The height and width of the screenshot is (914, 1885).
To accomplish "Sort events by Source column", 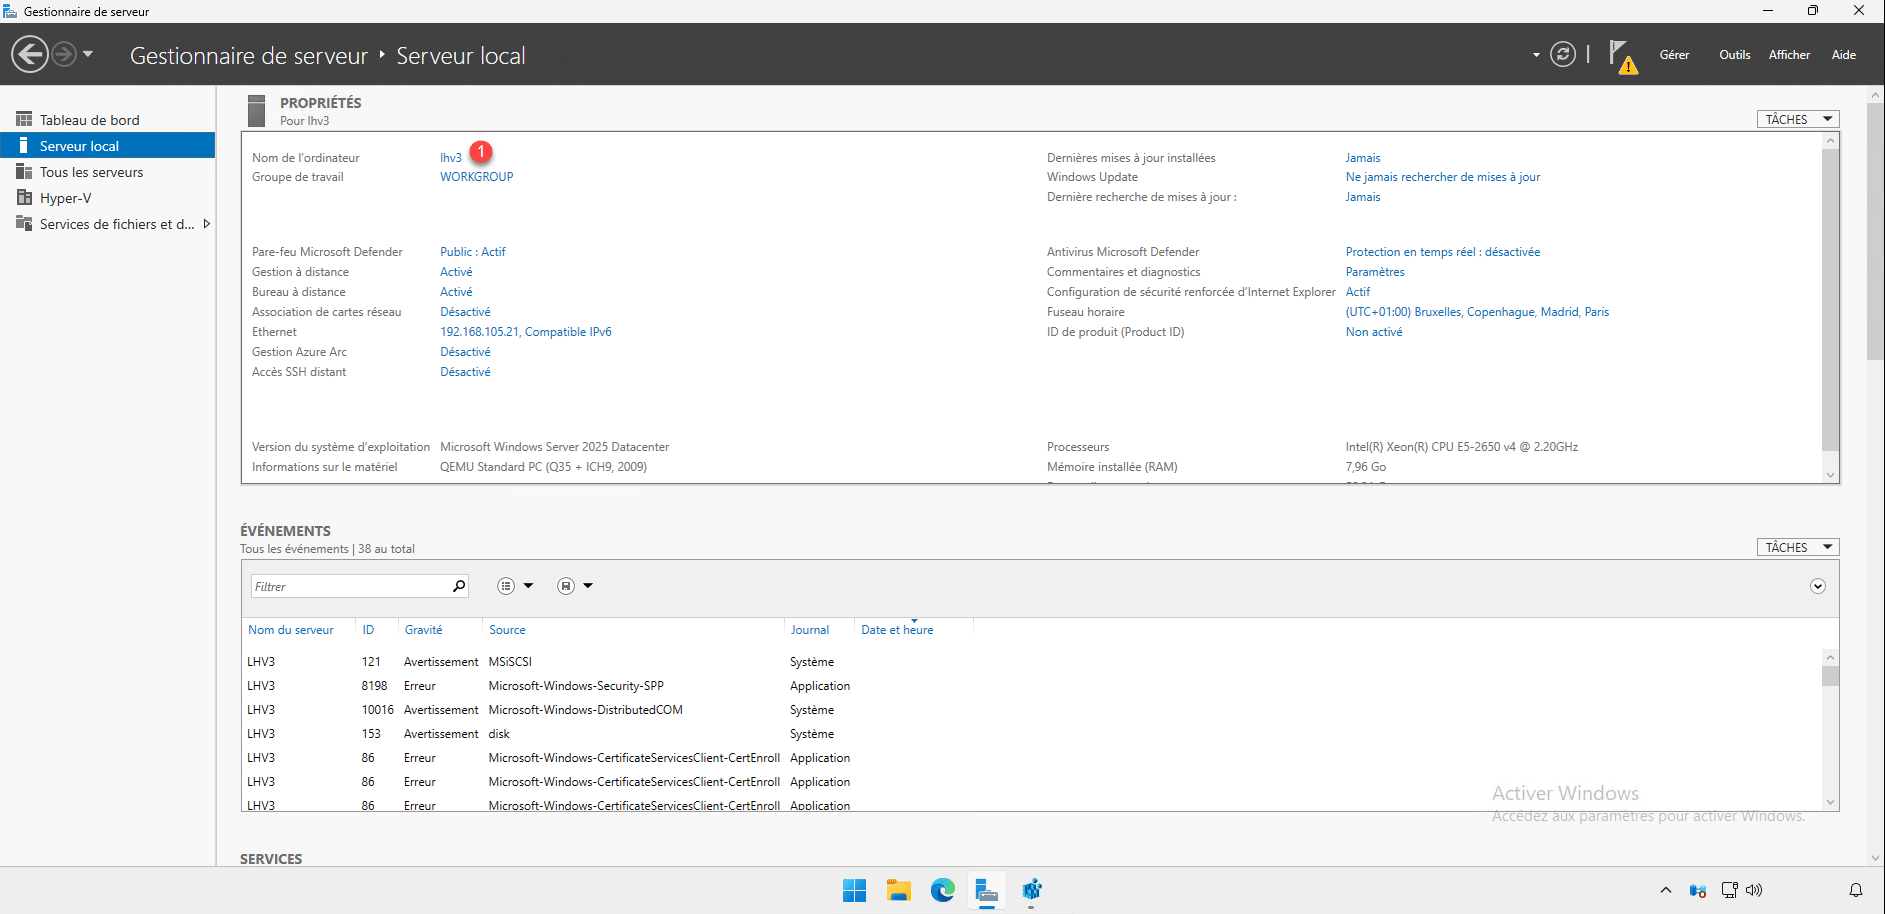I will (507, 630).
